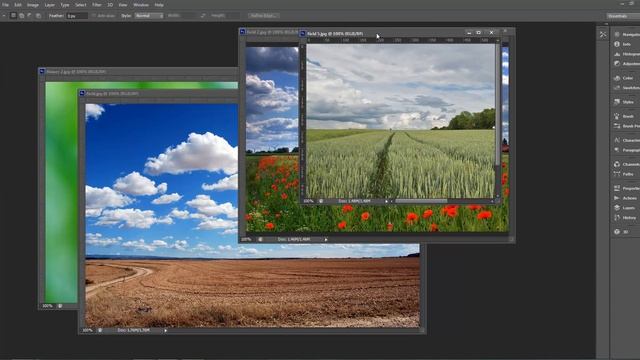Open the Styles panel icon
The height and width of the screenshot is (360, 640).
617,102
